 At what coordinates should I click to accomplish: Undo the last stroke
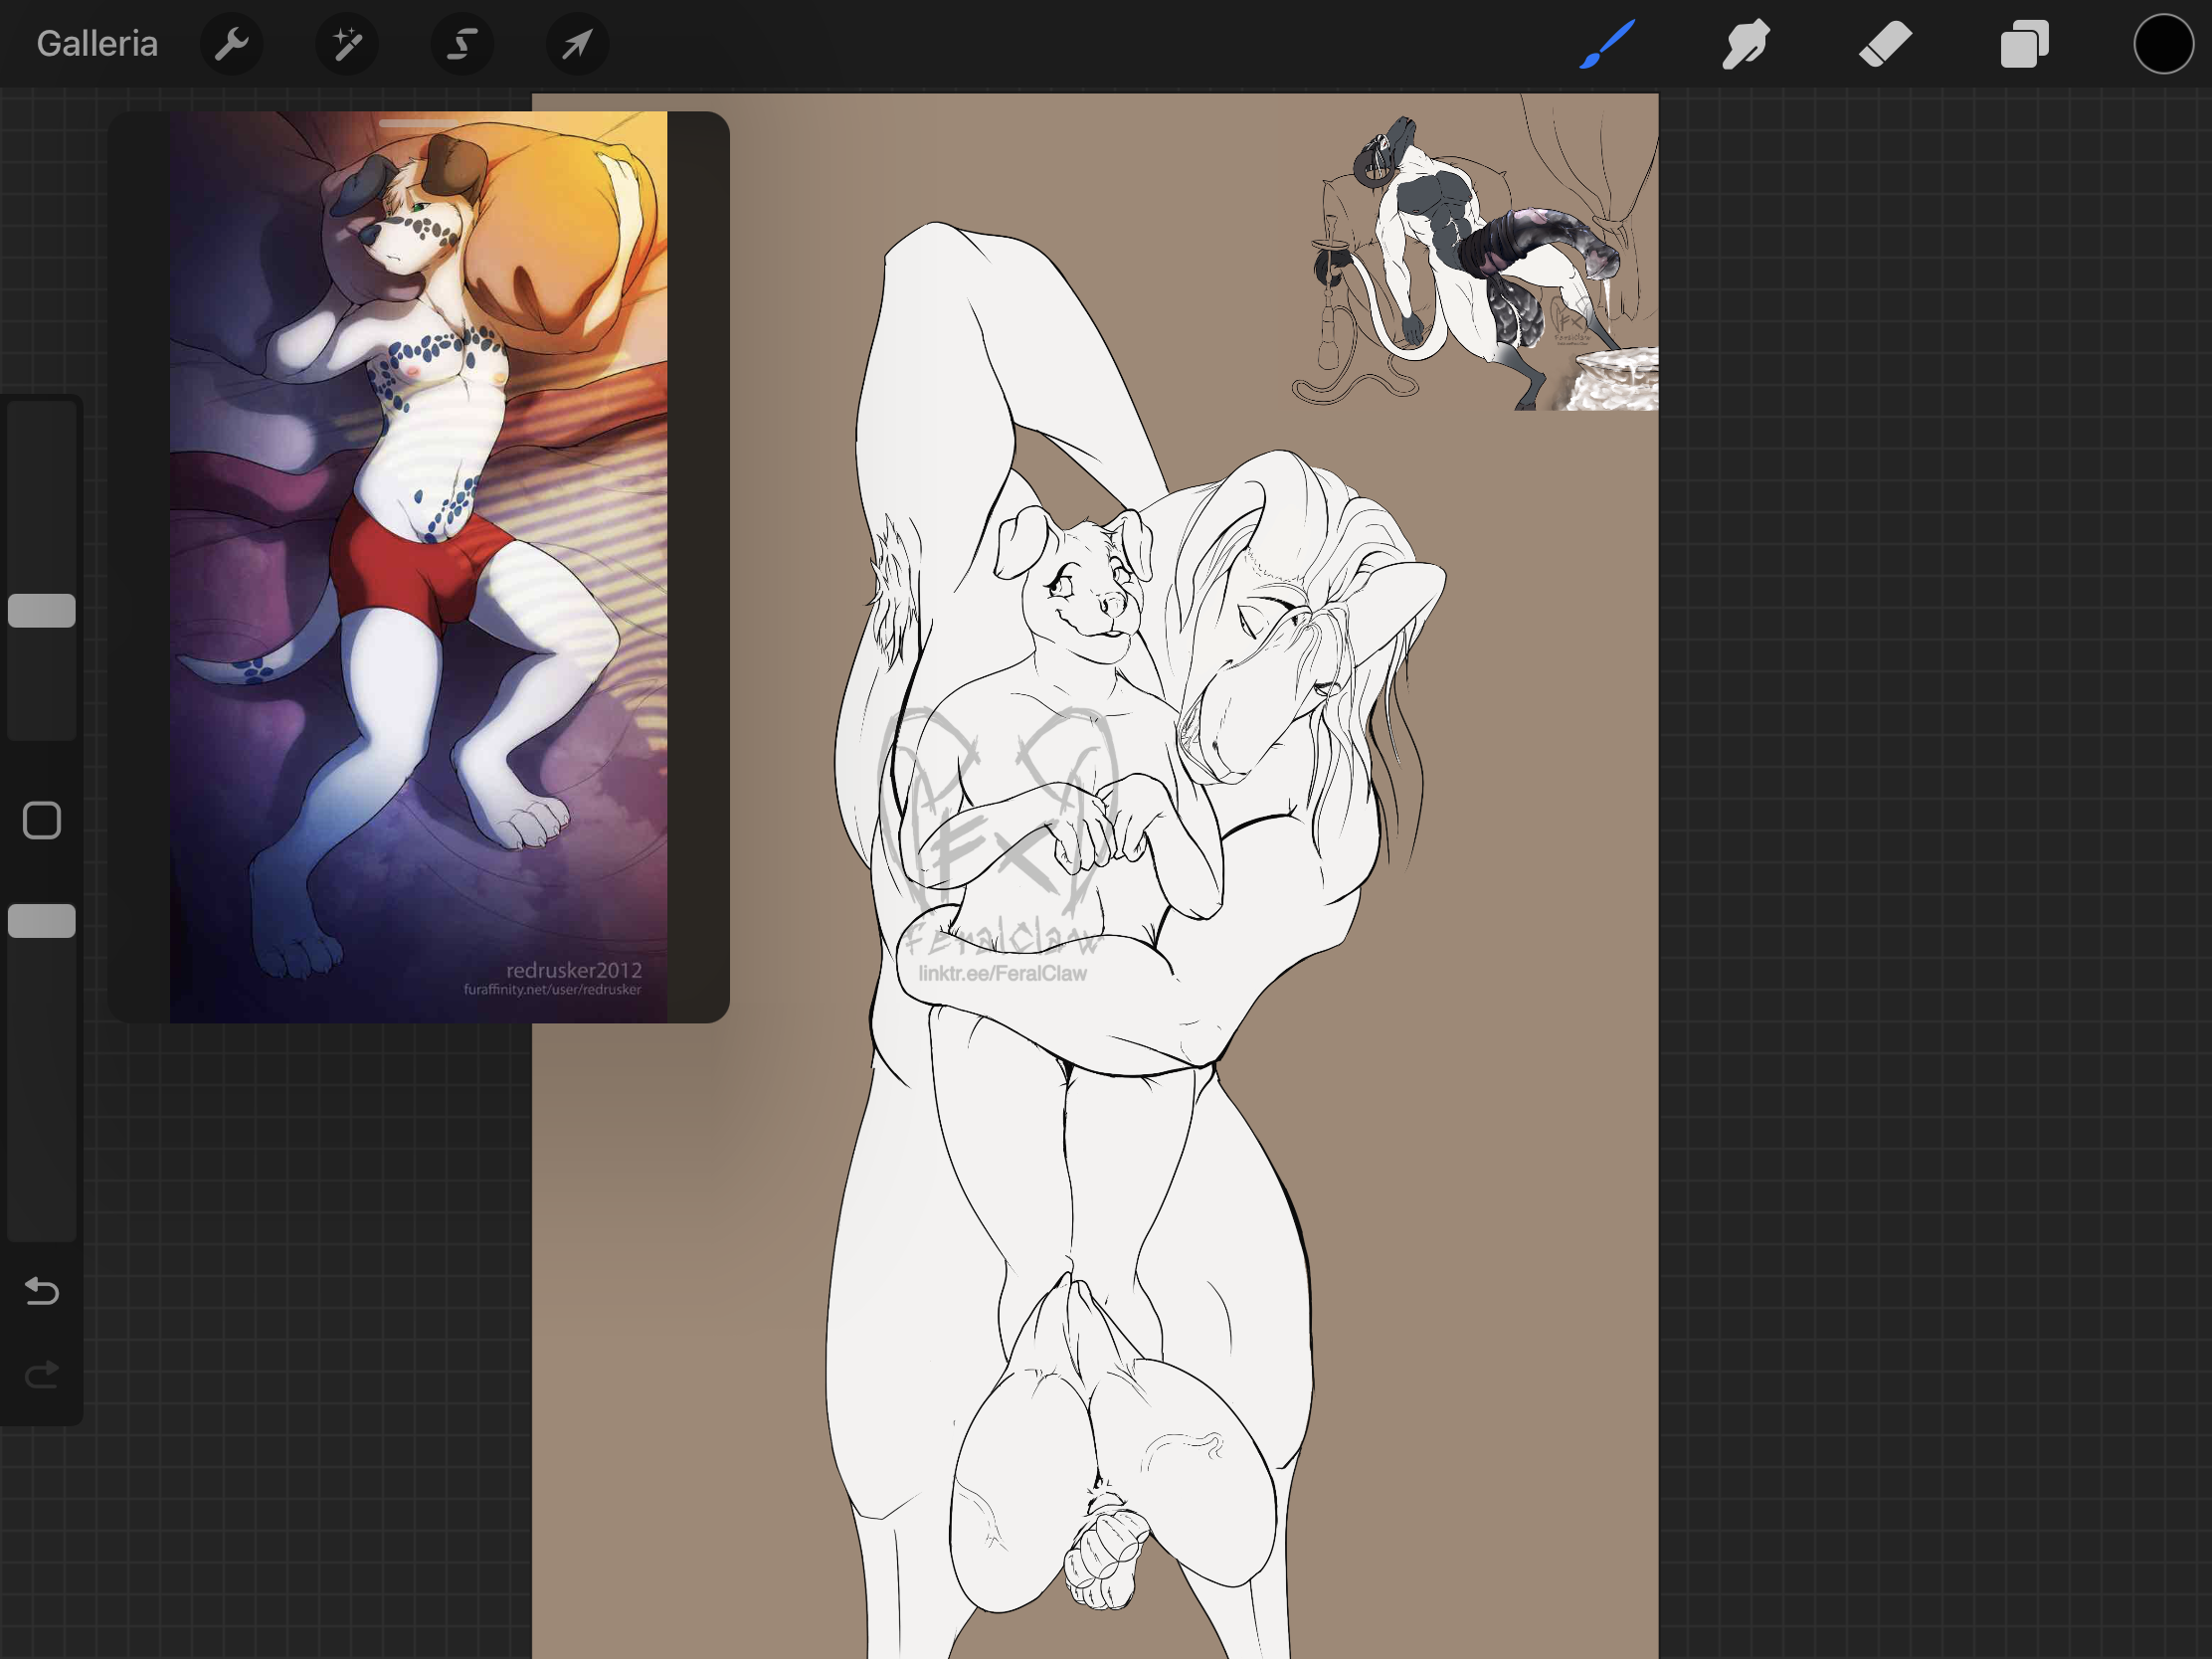pos(42,1291)
